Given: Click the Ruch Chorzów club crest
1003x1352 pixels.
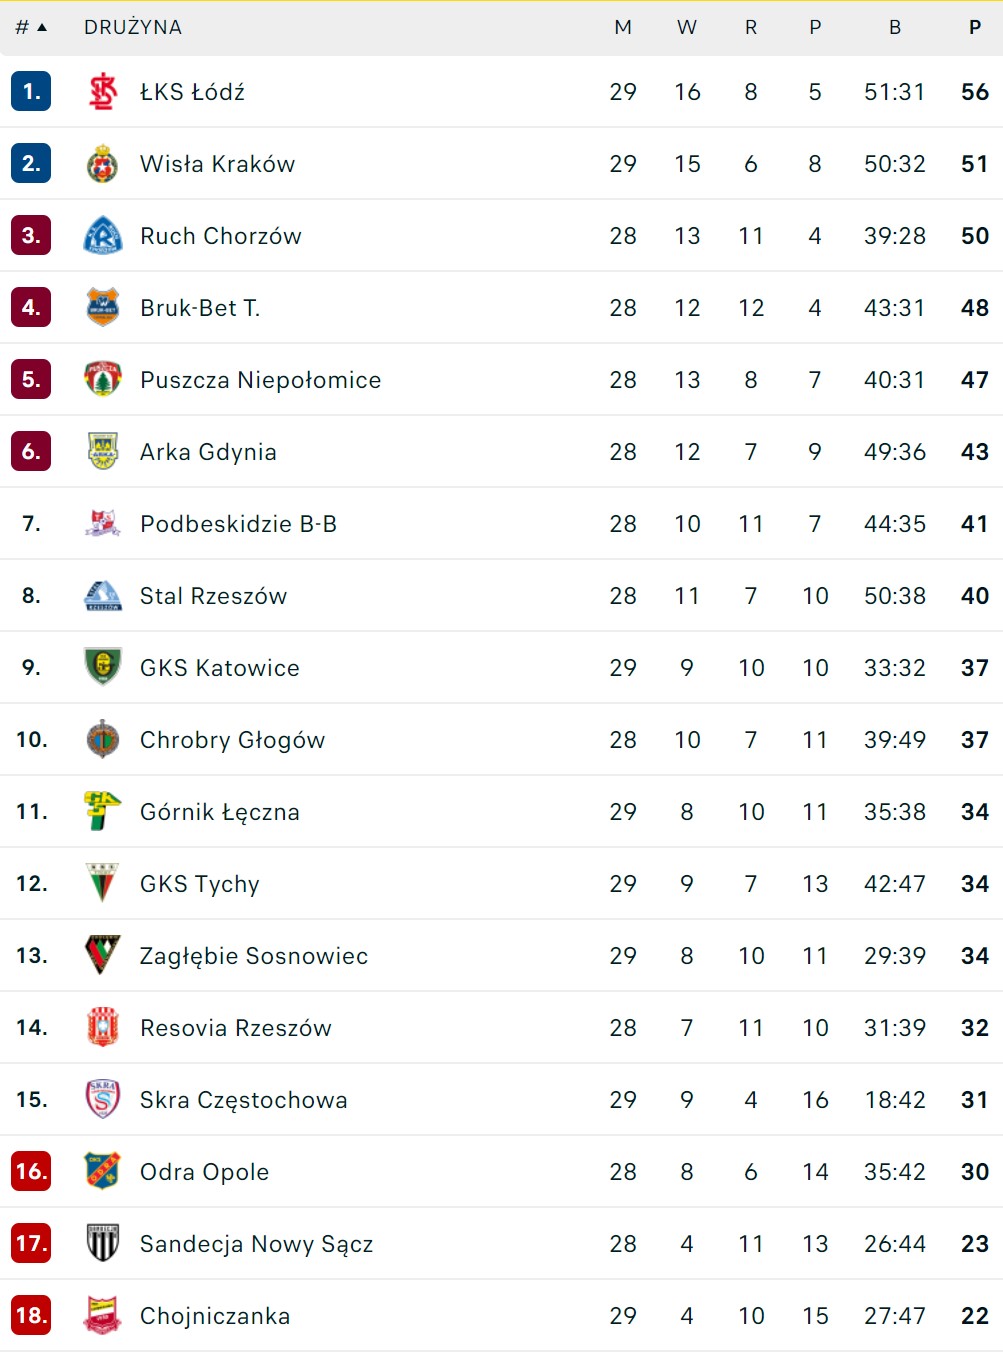Looking at the screenshot, I should [x=103, y=236].
